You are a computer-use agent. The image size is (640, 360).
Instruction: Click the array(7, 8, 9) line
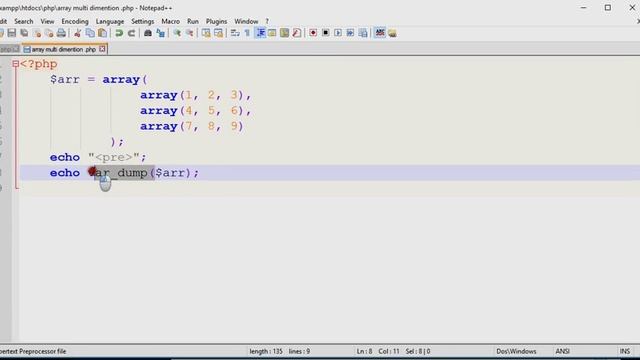pos(192,126)
